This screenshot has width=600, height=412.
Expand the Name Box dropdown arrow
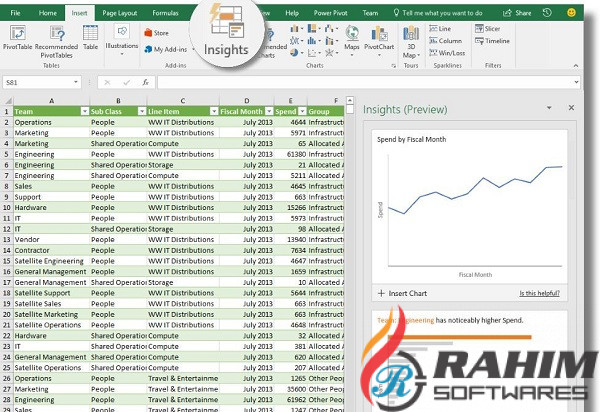(76, 82)
